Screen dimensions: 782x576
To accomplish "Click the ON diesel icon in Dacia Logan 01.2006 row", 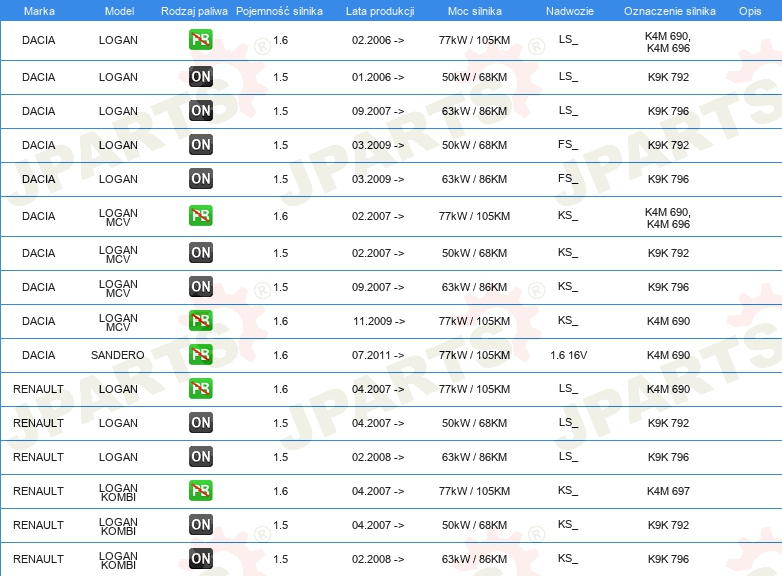I will click(x=201, y=77).
